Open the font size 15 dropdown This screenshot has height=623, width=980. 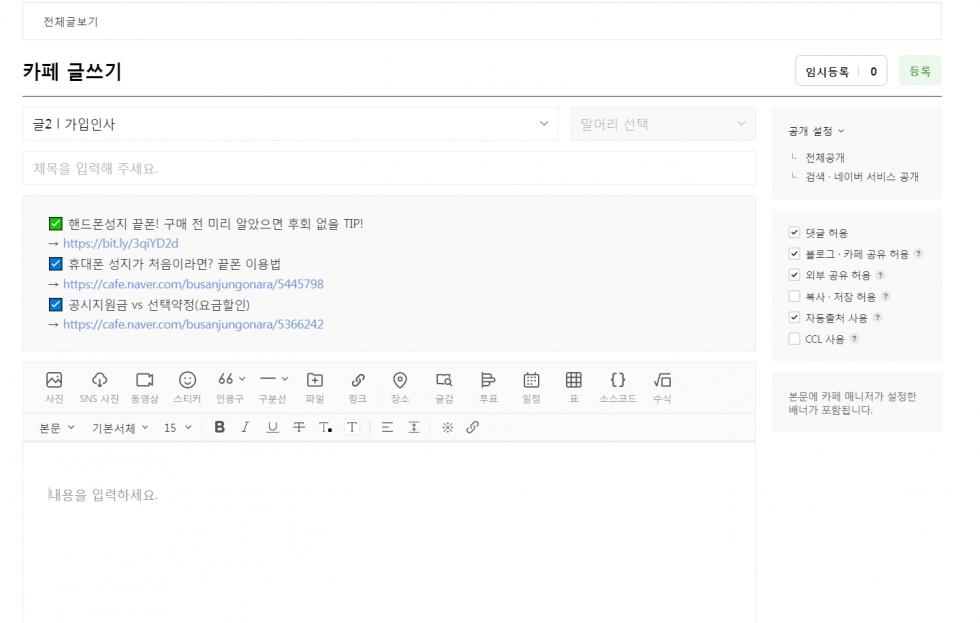(178, 428)
